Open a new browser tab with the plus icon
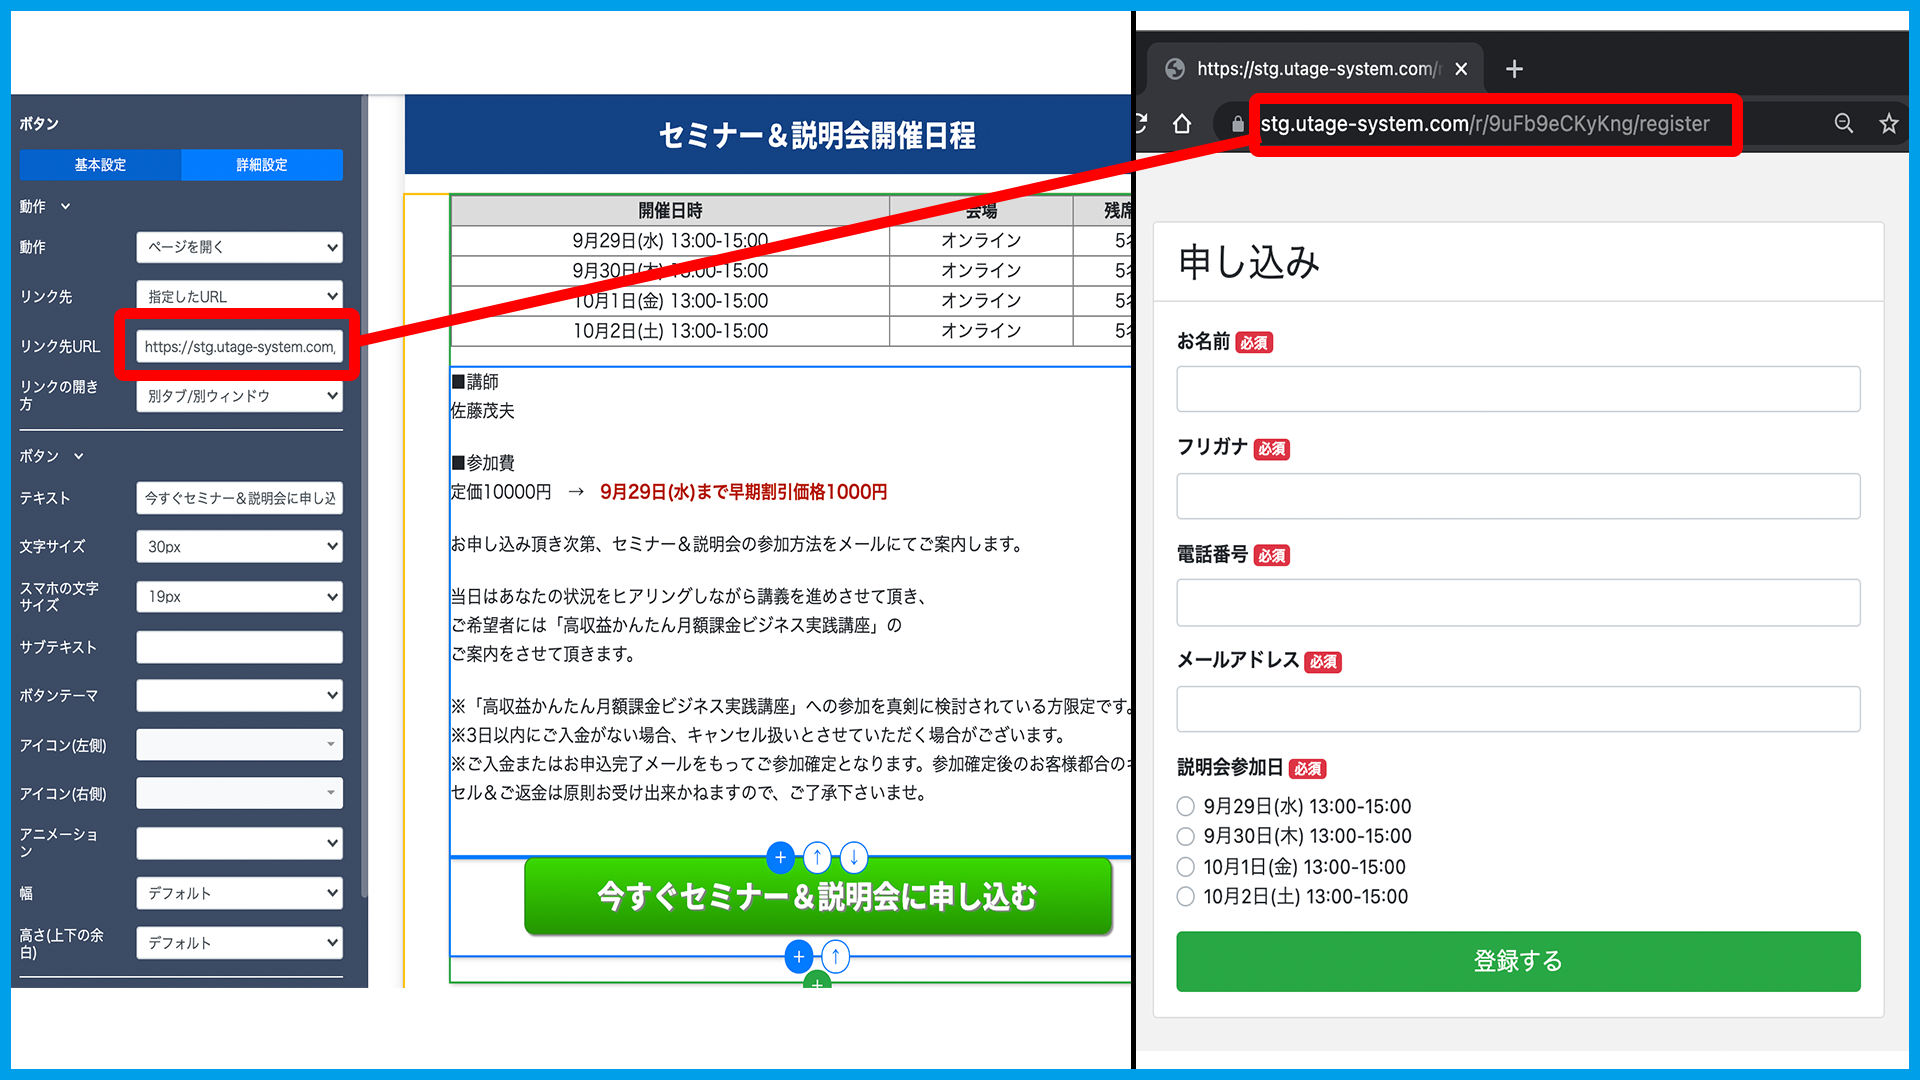Image resolution: width=1920 pixels, height=1080 pixels. click(x=1514, y=69)
